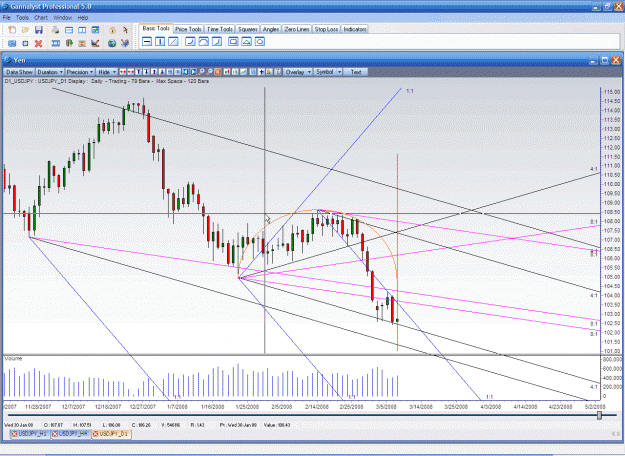Close the USDJPY_H1 tab with its X

(14, 434)
